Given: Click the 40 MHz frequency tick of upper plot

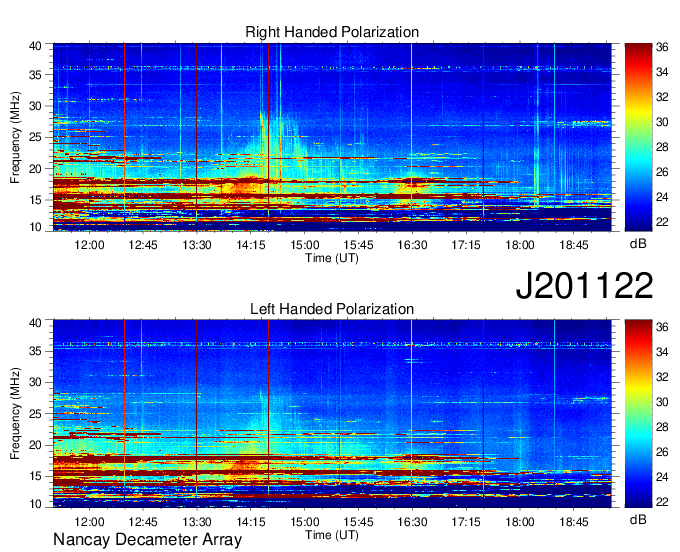Looking at the screenshot, I should click(35, 46).
